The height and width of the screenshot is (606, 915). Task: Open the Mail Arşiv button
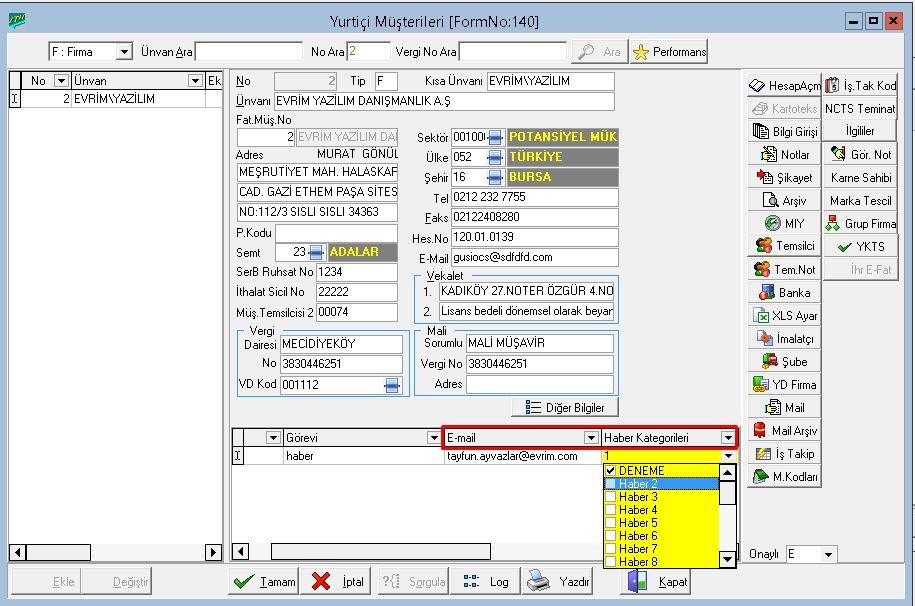click(784, 431)
